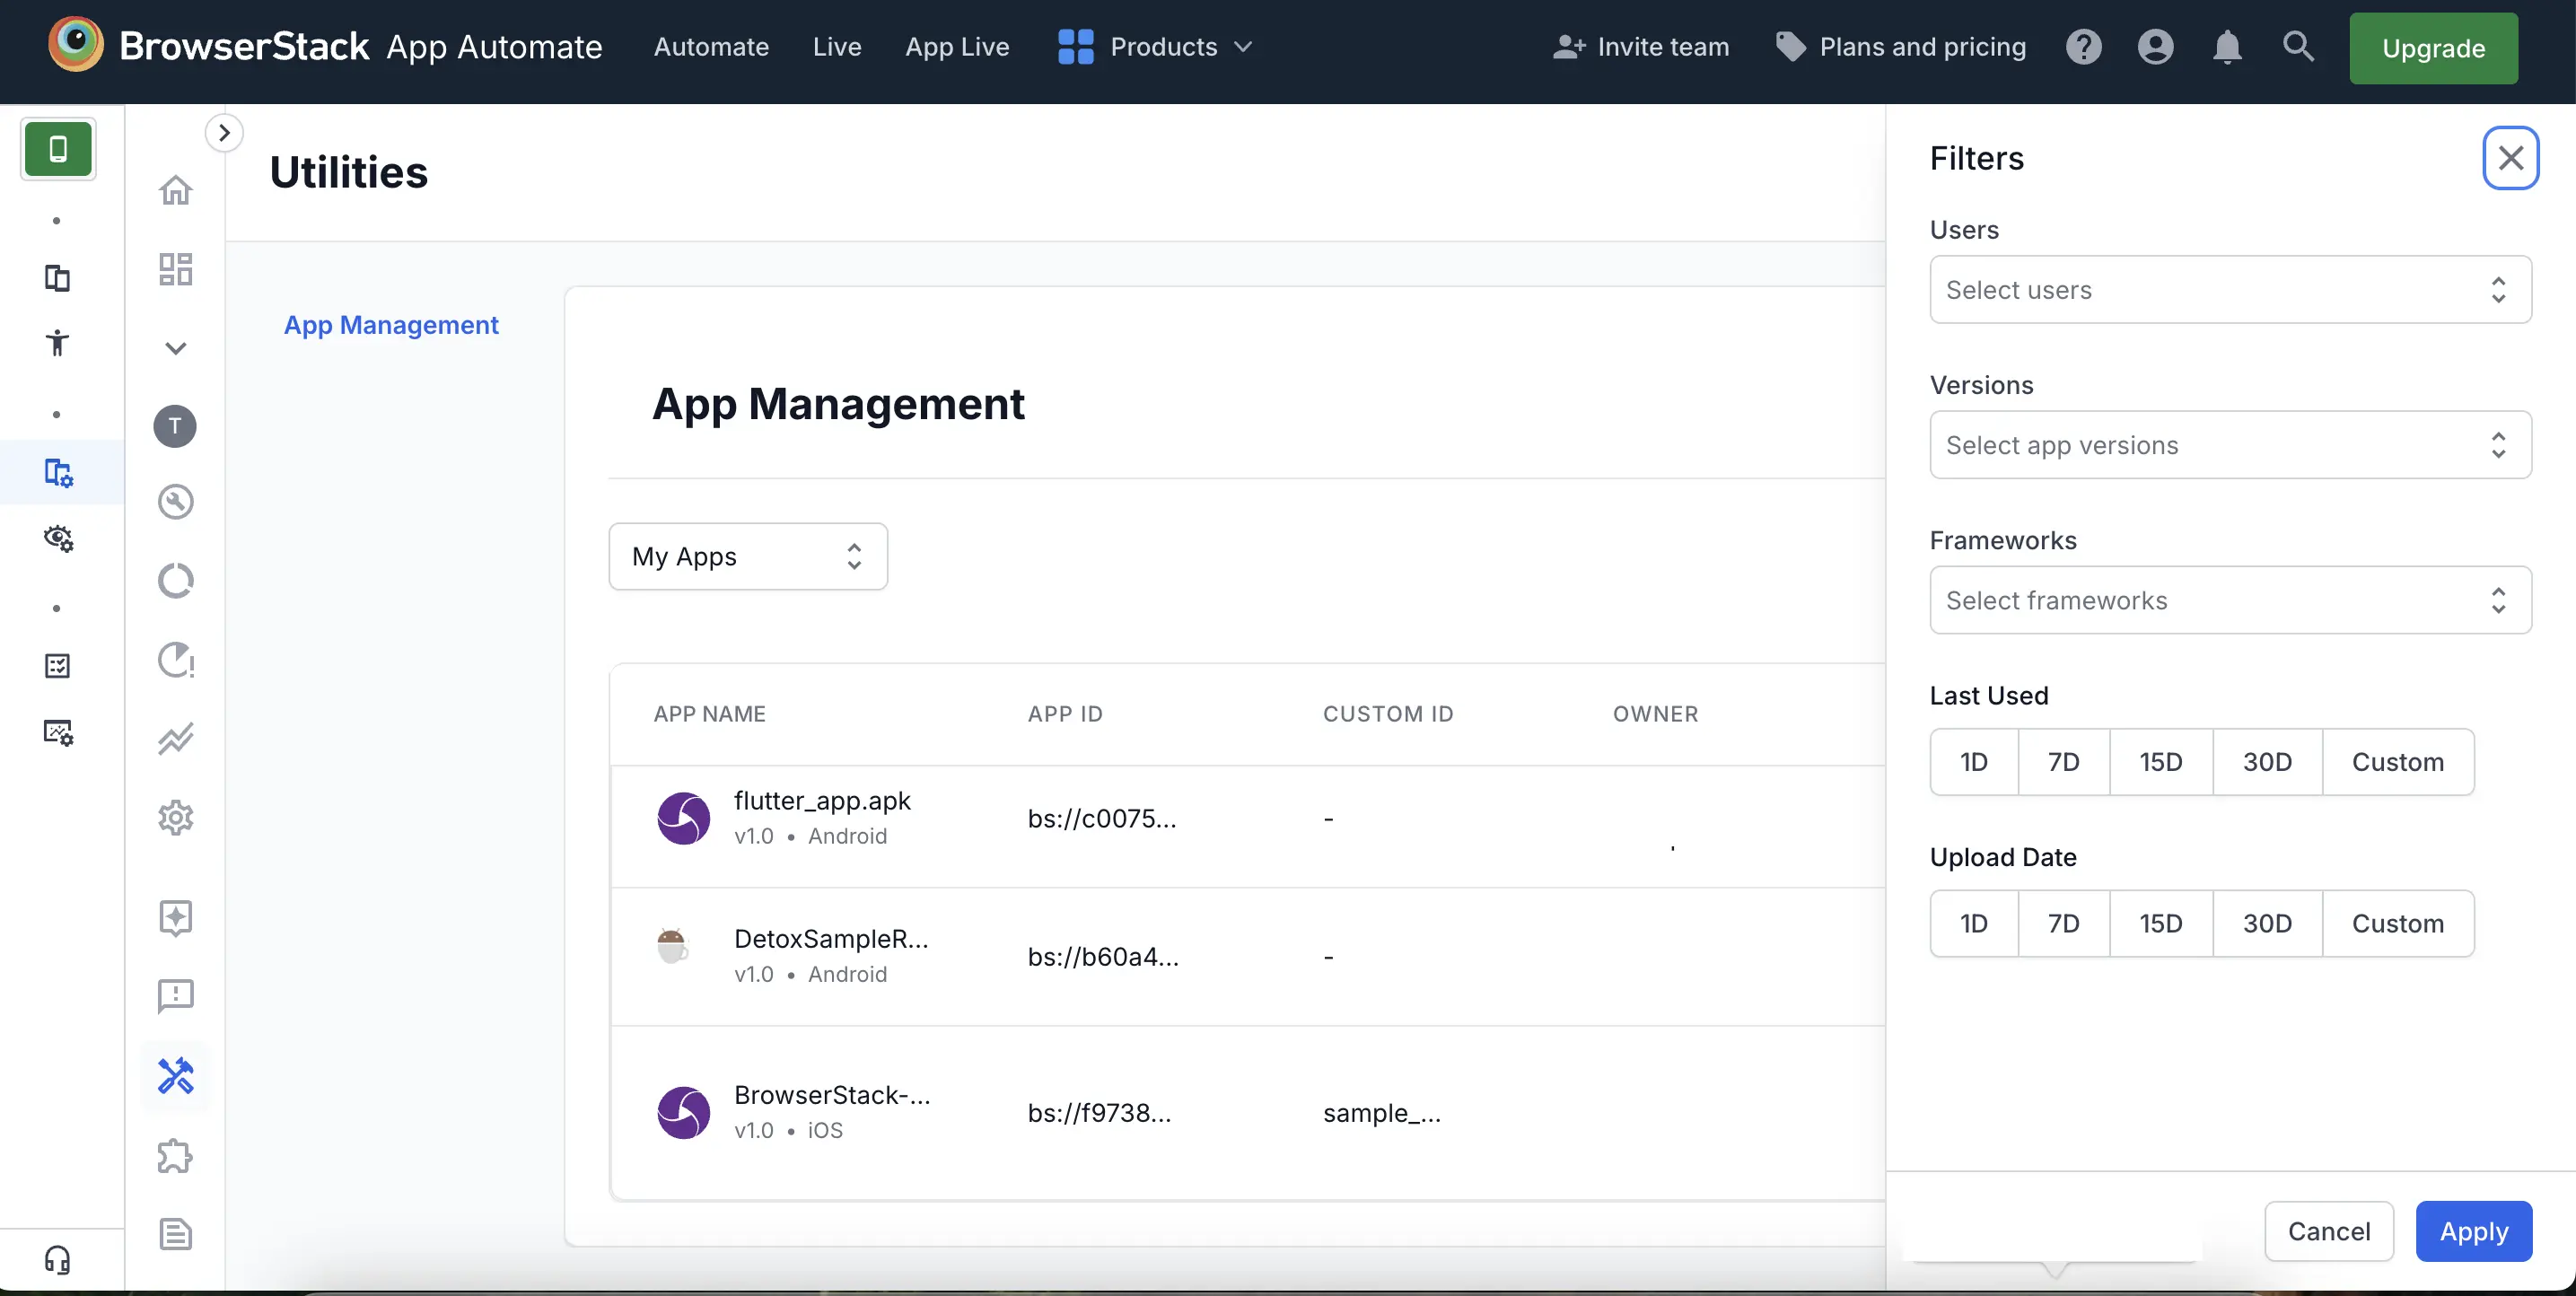Click the T avatar circle

pos(175,426)
